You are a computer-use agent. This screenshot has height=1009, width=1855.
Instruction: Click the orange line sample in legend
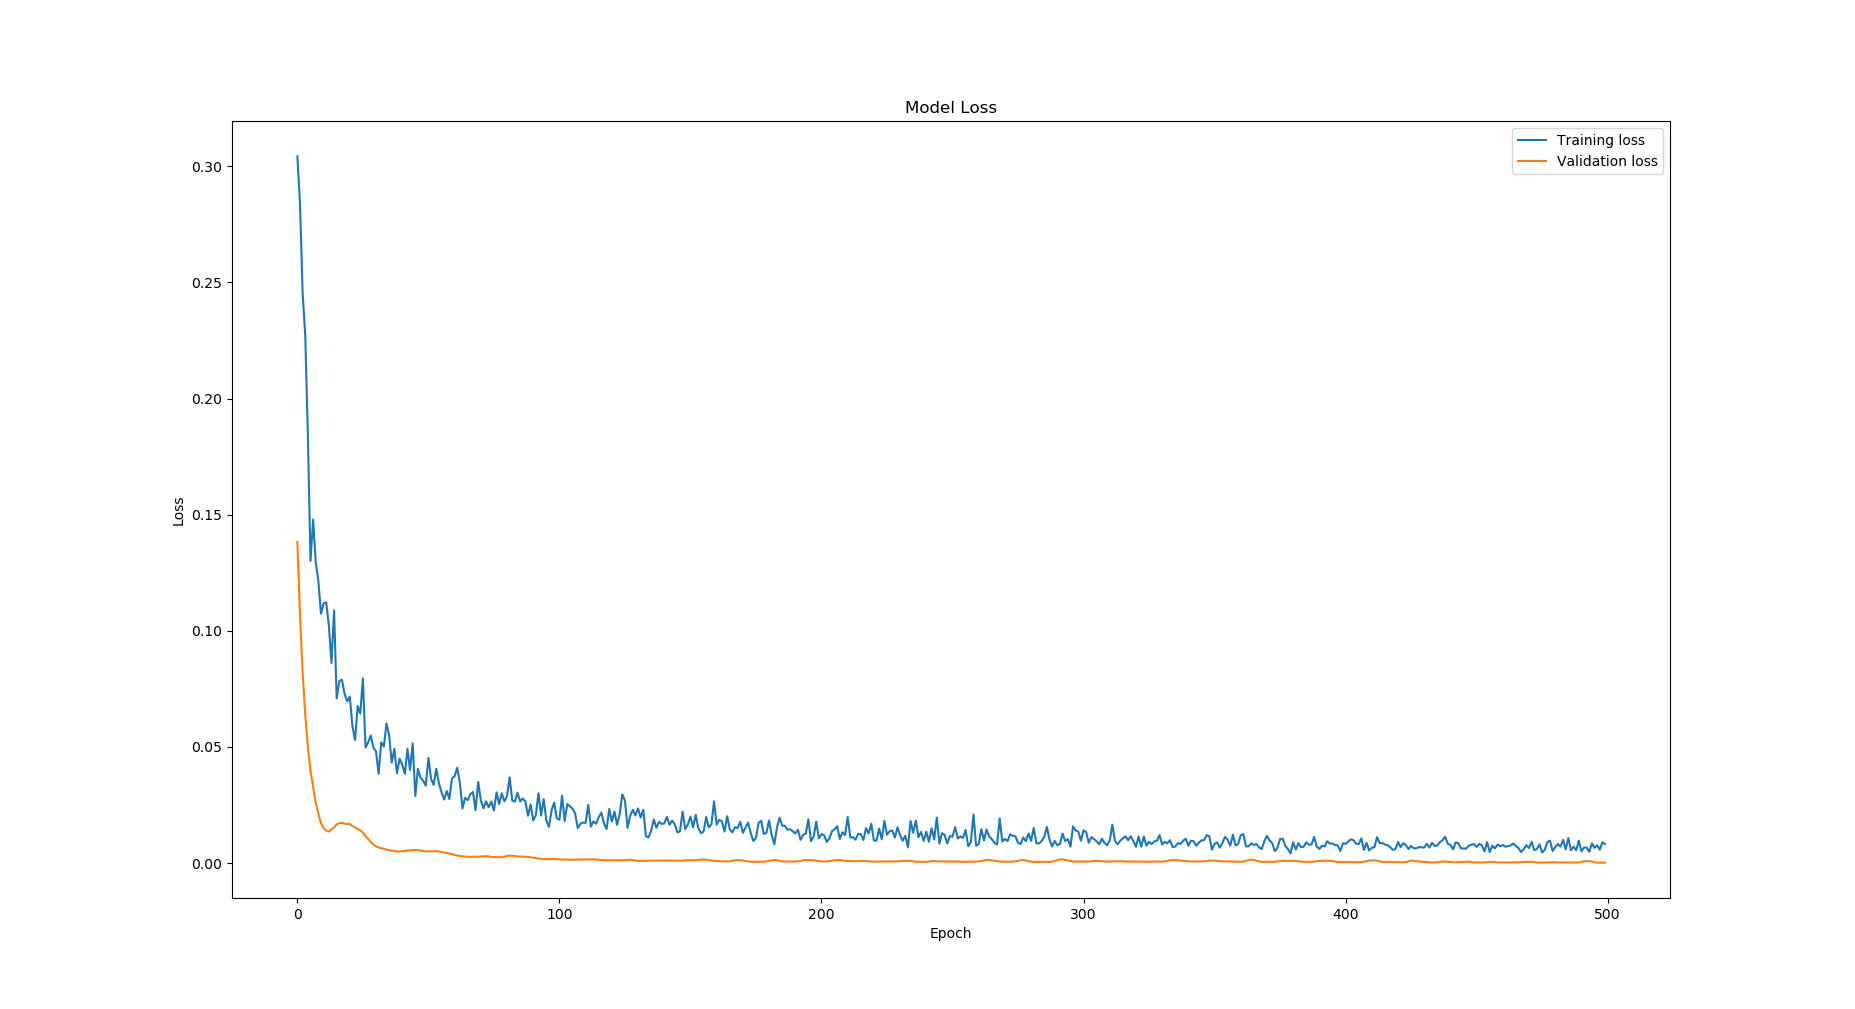(1531, 162)
